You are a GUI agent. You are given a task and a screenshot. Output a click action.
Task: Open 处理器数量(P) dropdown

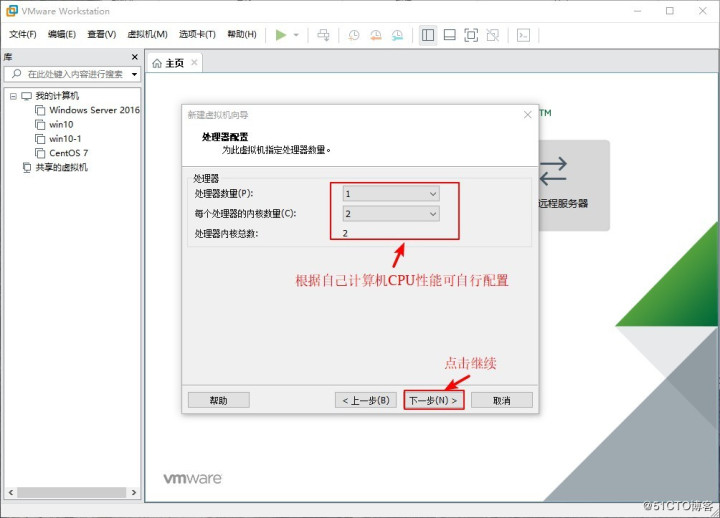click(x=391, y=194)
